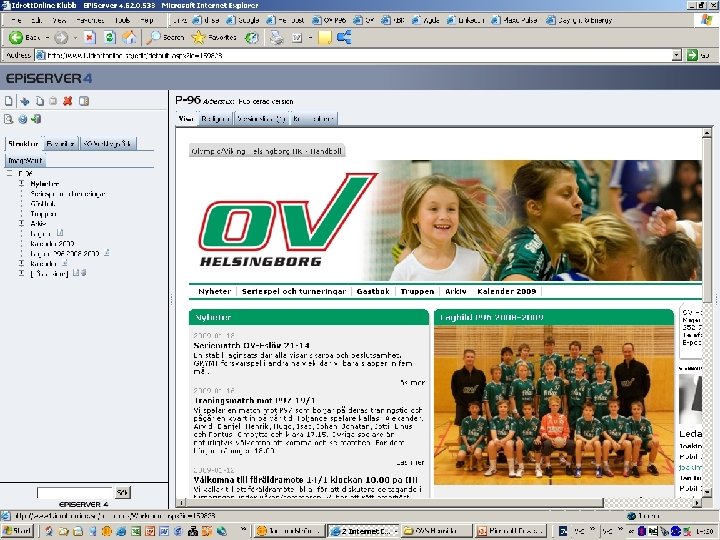Open the ImageVault tab in left panel
The height and width of the screenshot is (540, 720).
[x=25, y=160]
